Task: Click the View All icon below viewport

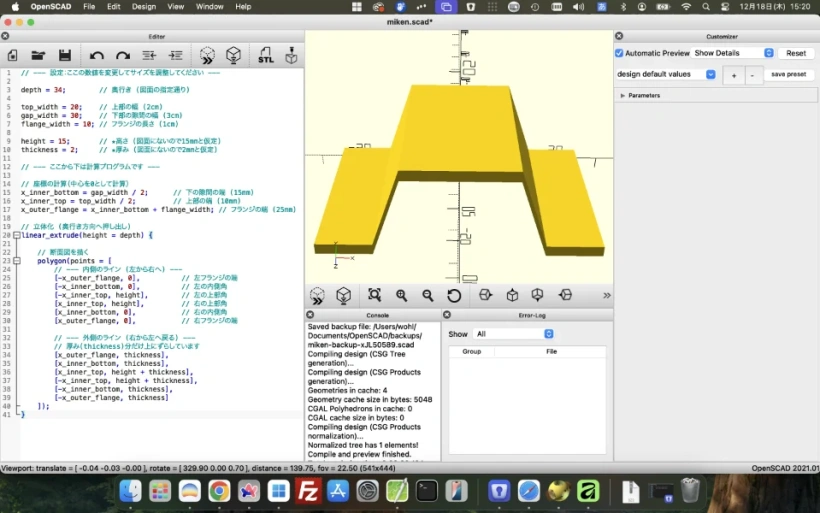Action: coord(374,295)
